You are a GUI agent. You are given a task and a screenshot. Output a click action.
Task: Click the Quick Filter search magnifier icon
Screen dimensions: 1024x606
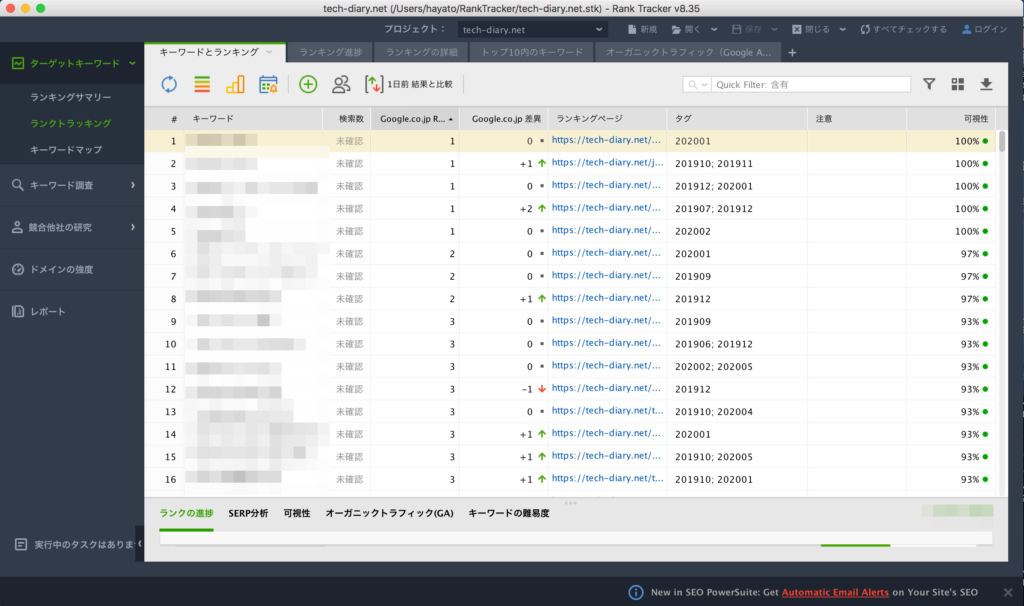pos(693,85)
